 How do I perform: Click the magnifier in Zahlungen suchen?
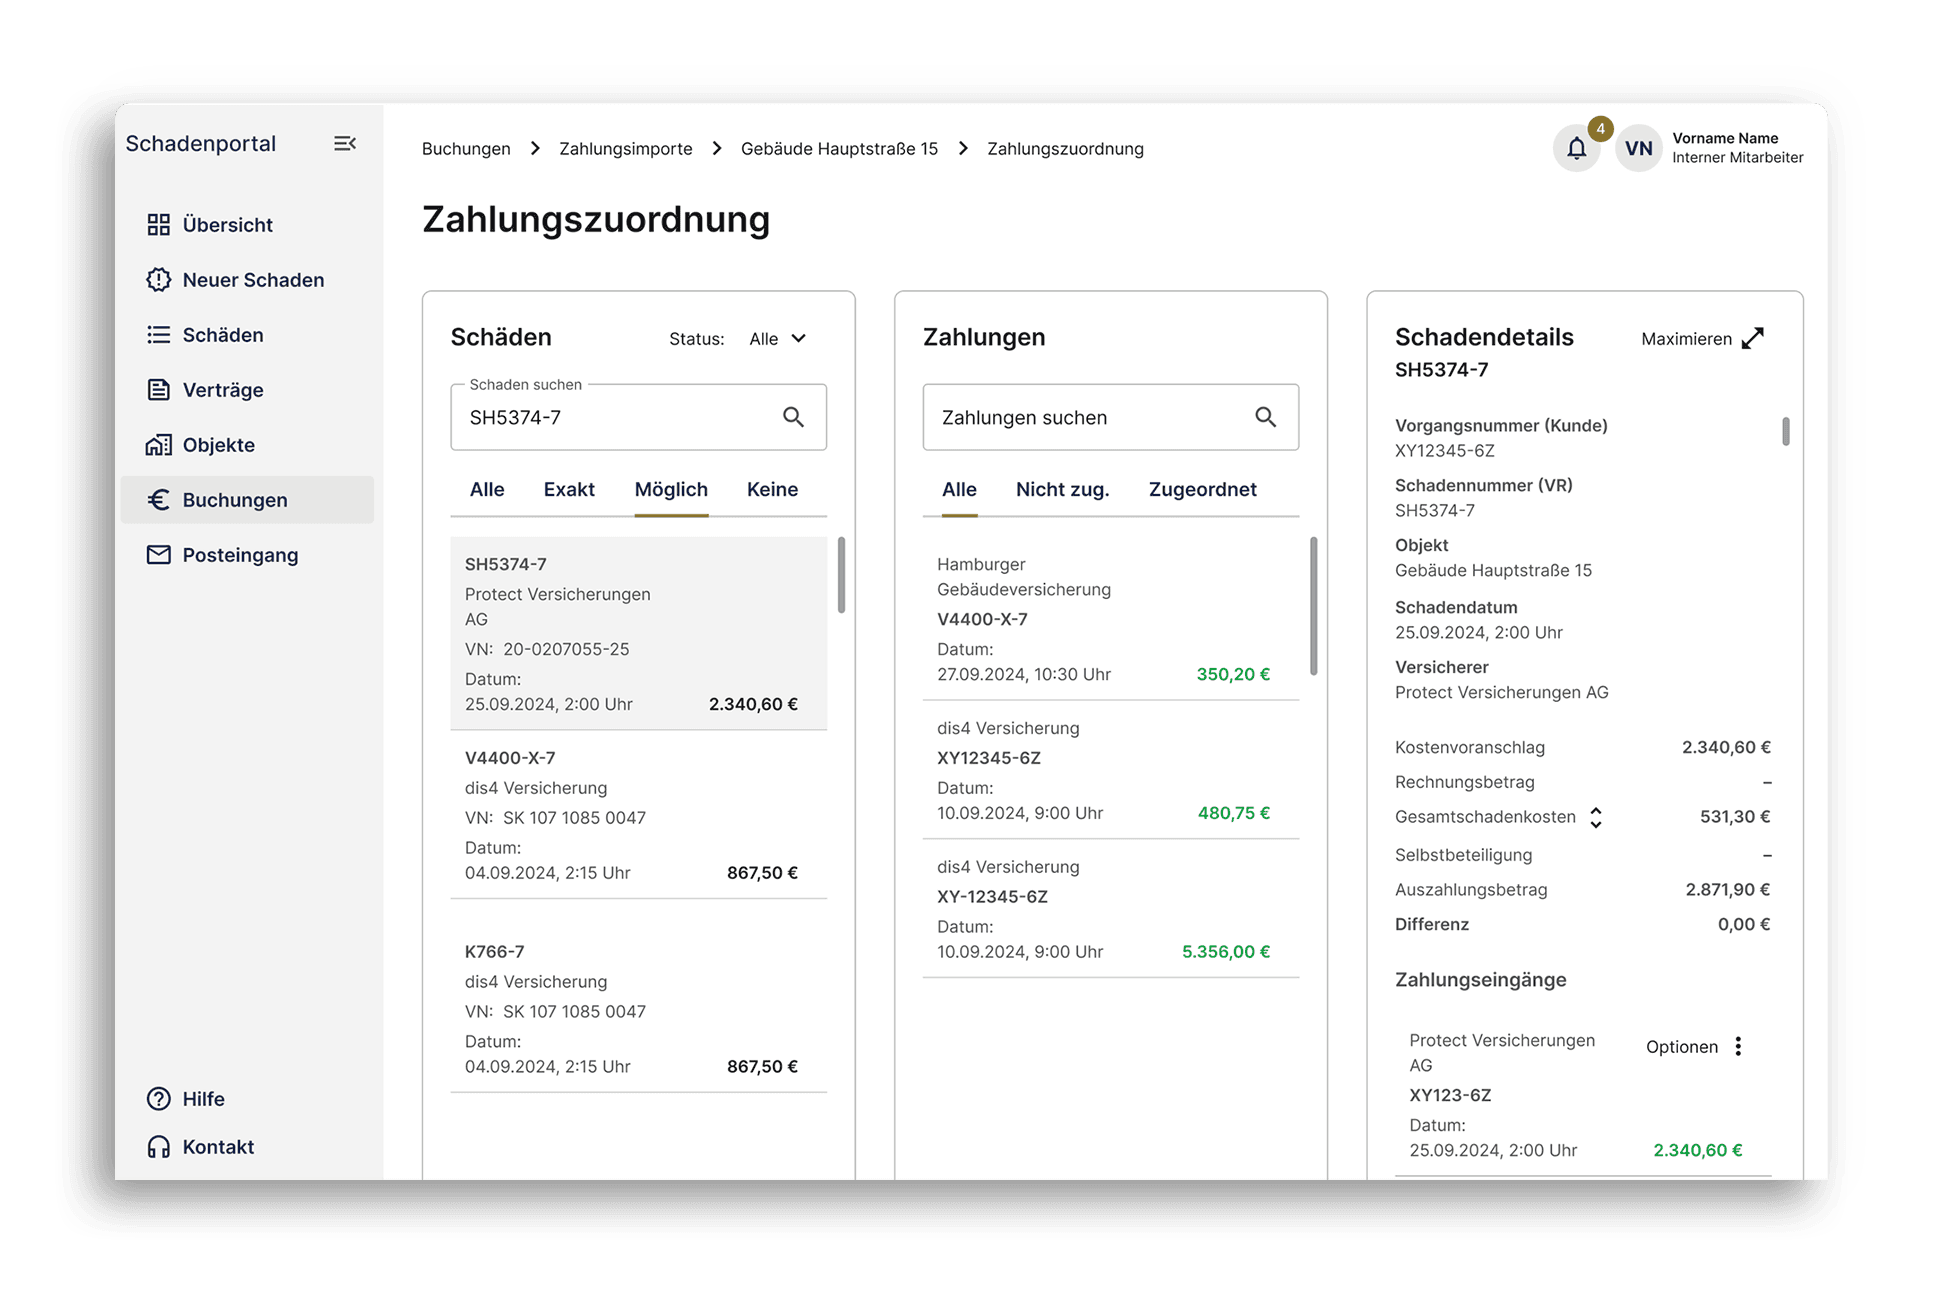tap(1265, 417)
